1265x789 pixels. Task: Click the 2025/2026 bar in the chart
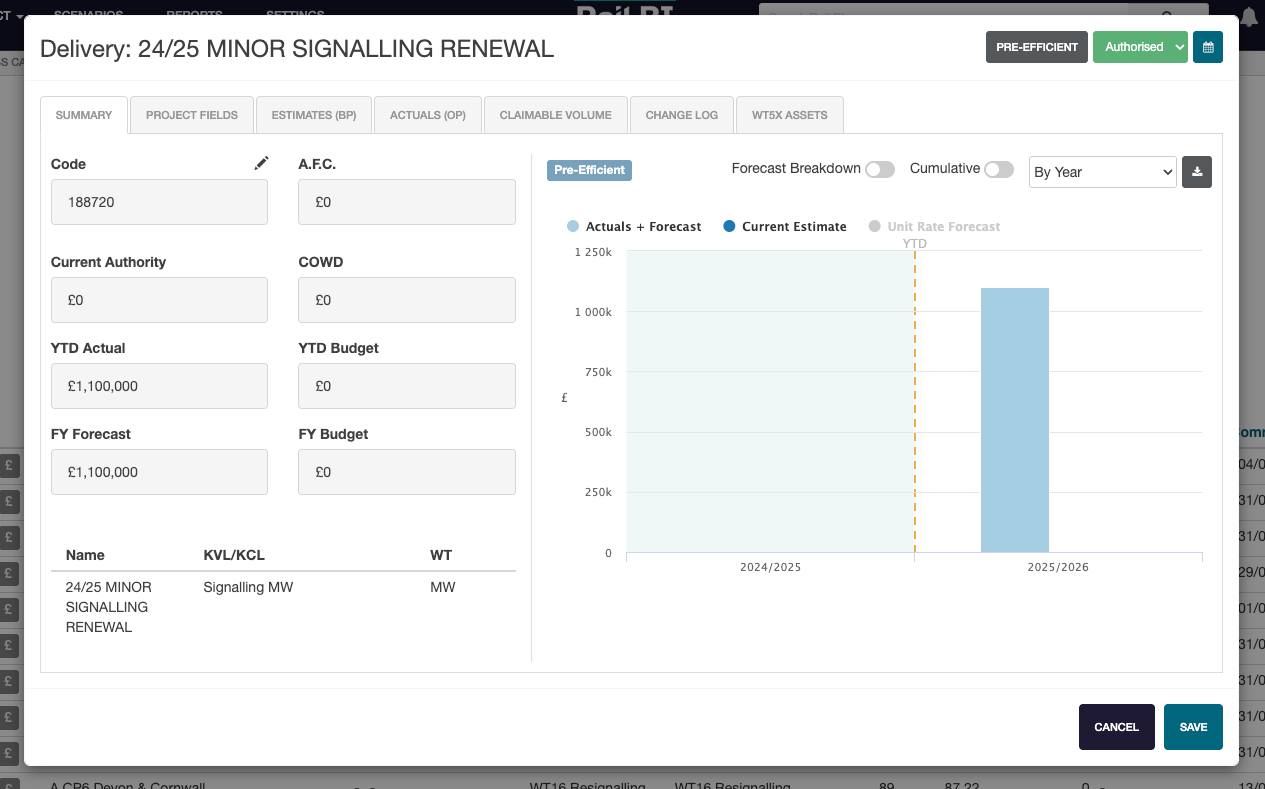point(1014,420)
